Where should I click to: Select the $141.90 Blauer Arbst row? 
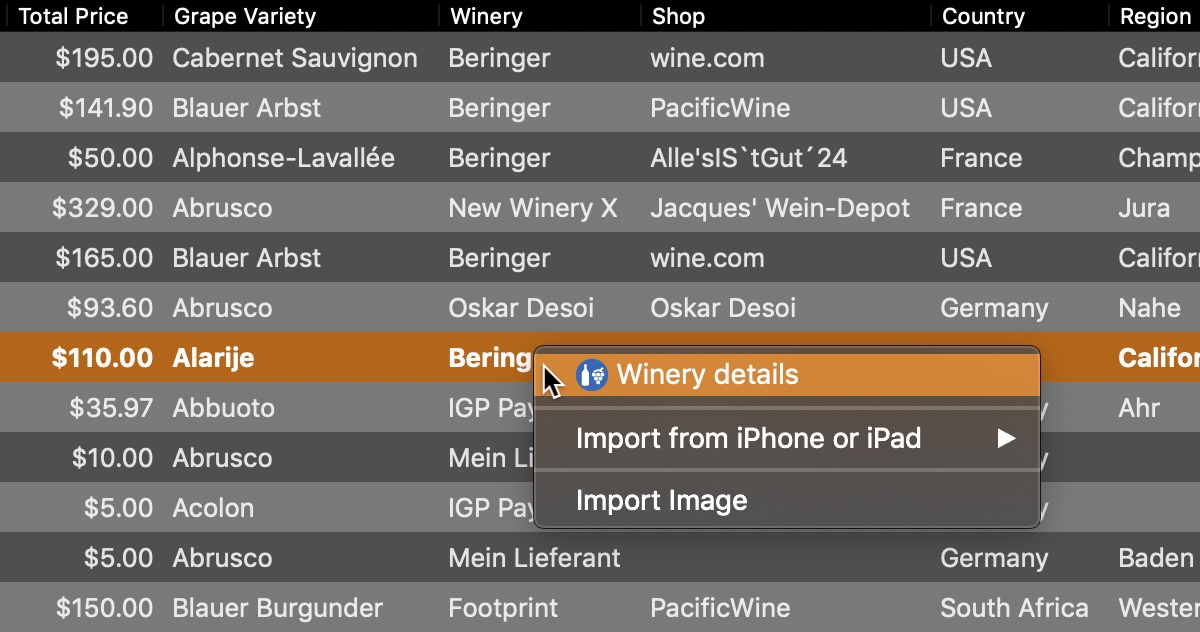246,108
